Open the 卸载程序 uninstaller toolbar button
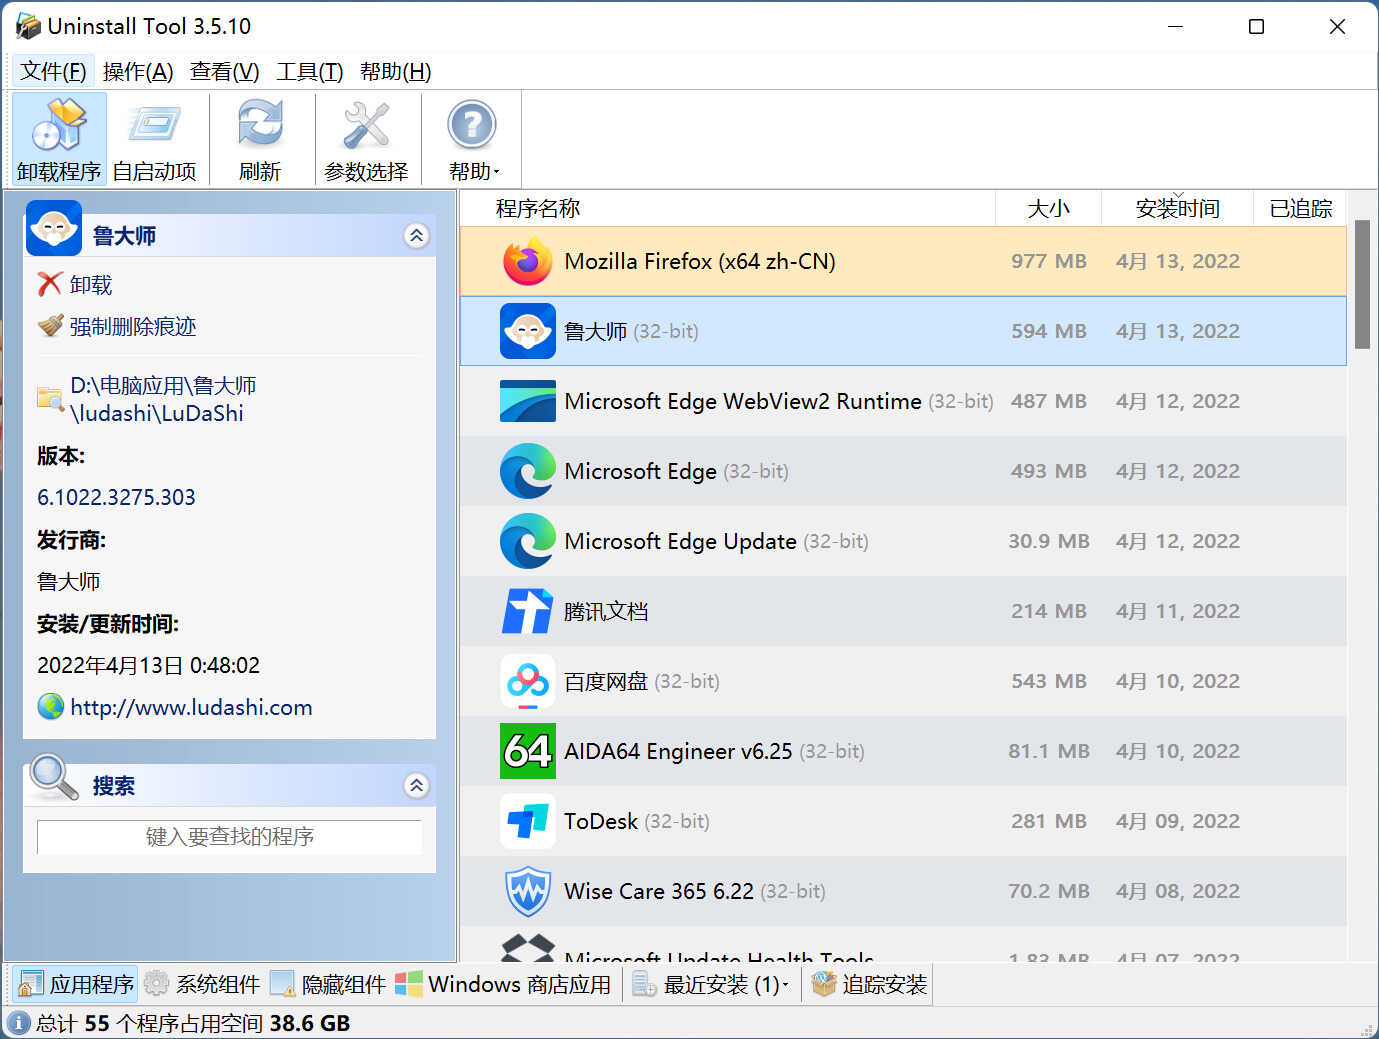This screenshot has height=1039, width=1379. tap(59, 139)
